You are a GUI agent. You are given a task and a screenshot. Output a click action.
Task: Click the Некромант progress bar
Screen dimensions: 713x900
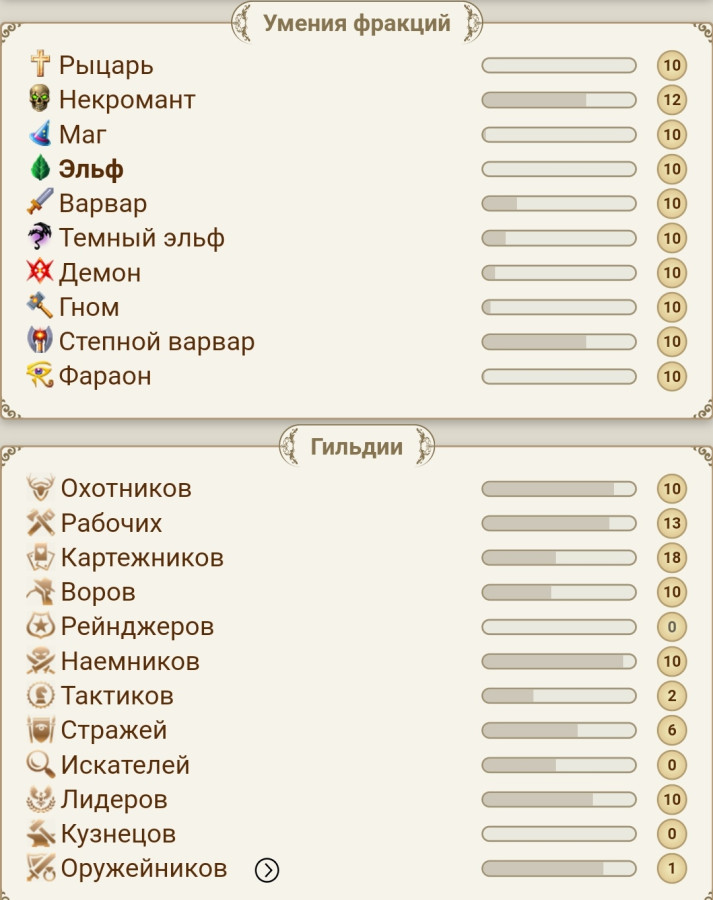pyautogui.click(x=559, y=100)
